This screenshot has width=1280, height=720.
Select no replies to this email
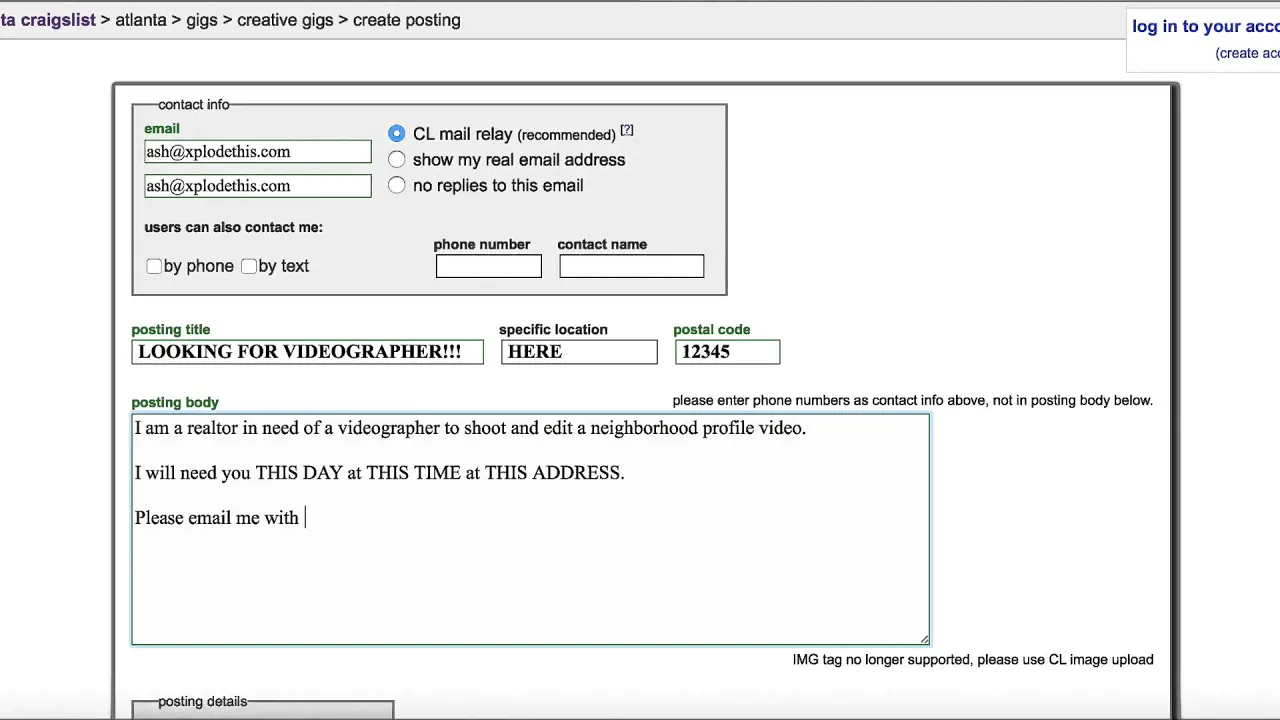click(x=397, y=185)
